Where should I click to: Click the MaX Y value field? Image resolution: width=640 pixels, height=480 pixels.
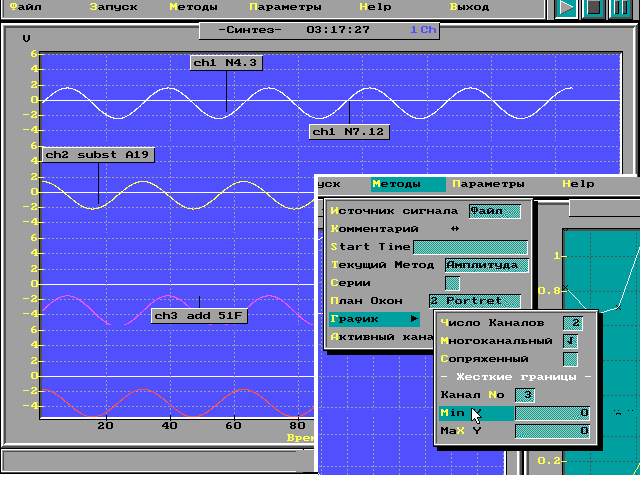552,431
